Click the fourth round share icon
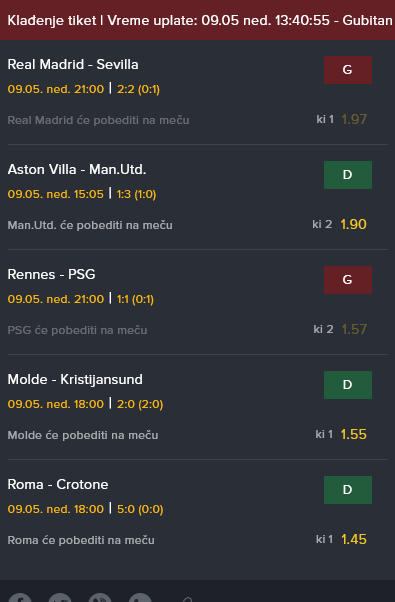Screen dimensions: 395x602 click(x=140, y=598)
